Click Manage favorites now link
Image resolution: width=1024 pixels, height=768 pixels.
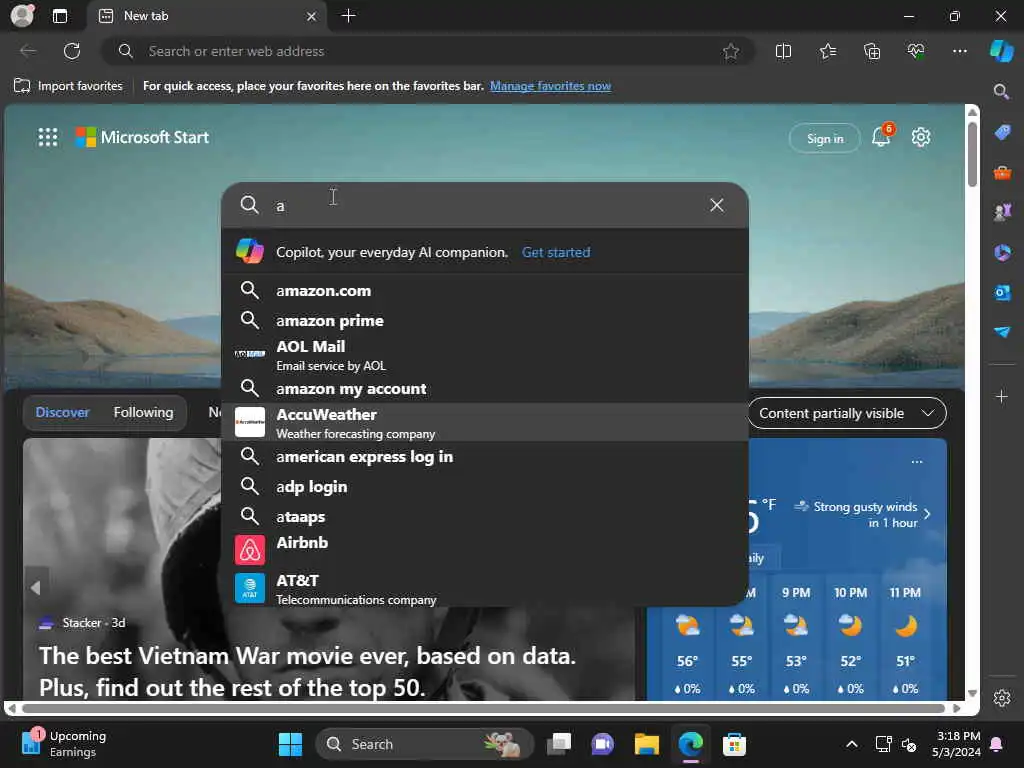coord(550,86)
